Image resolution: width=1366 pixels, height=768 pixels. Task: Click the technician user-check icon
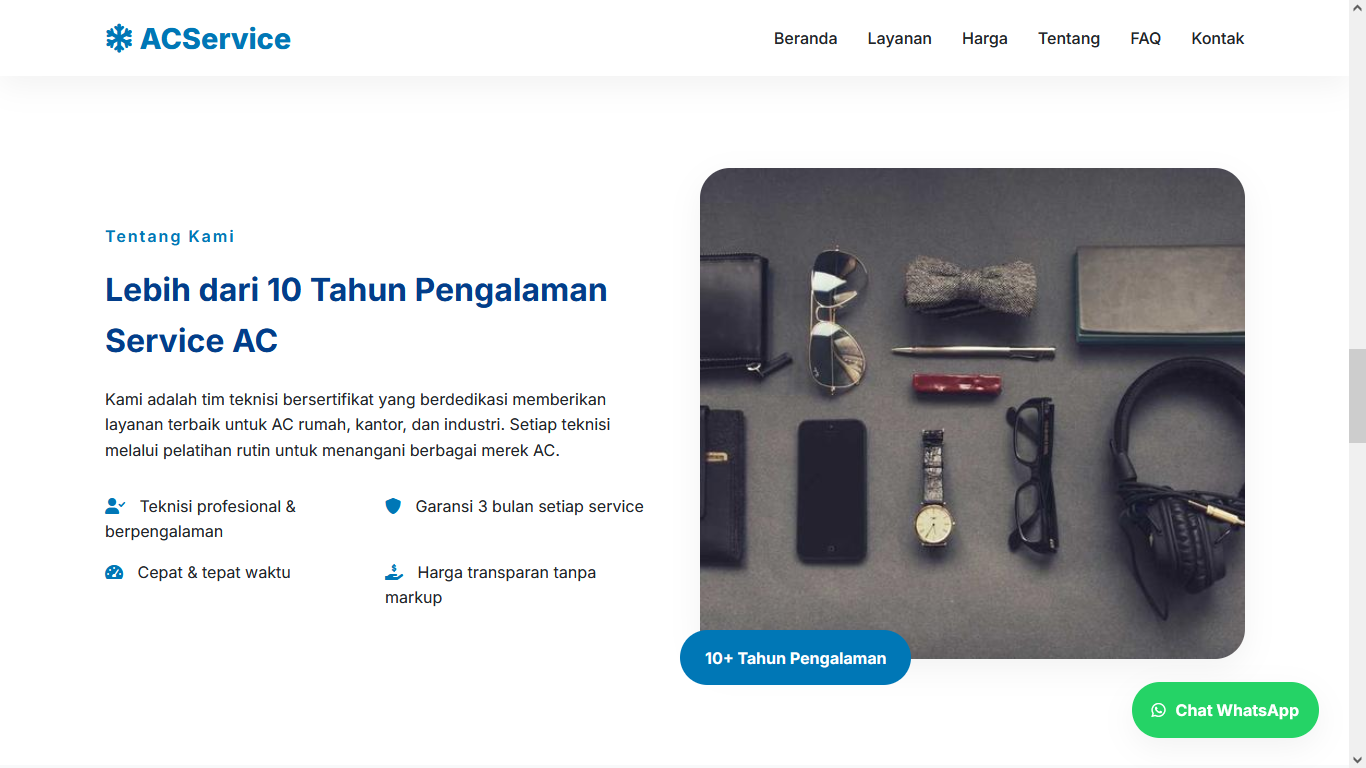(x=115, y=506)
